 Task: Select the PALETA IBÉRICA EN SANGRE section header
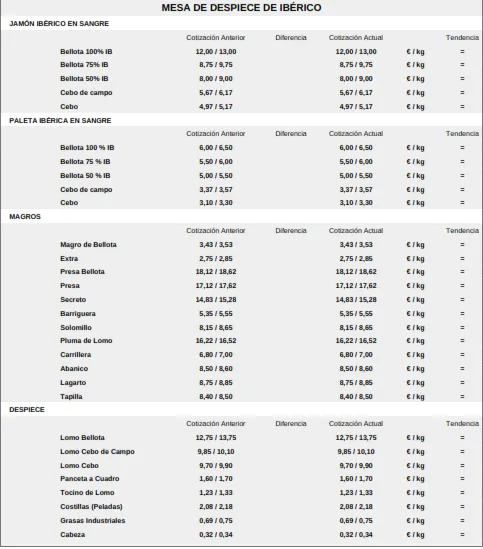tap(60, 120)
